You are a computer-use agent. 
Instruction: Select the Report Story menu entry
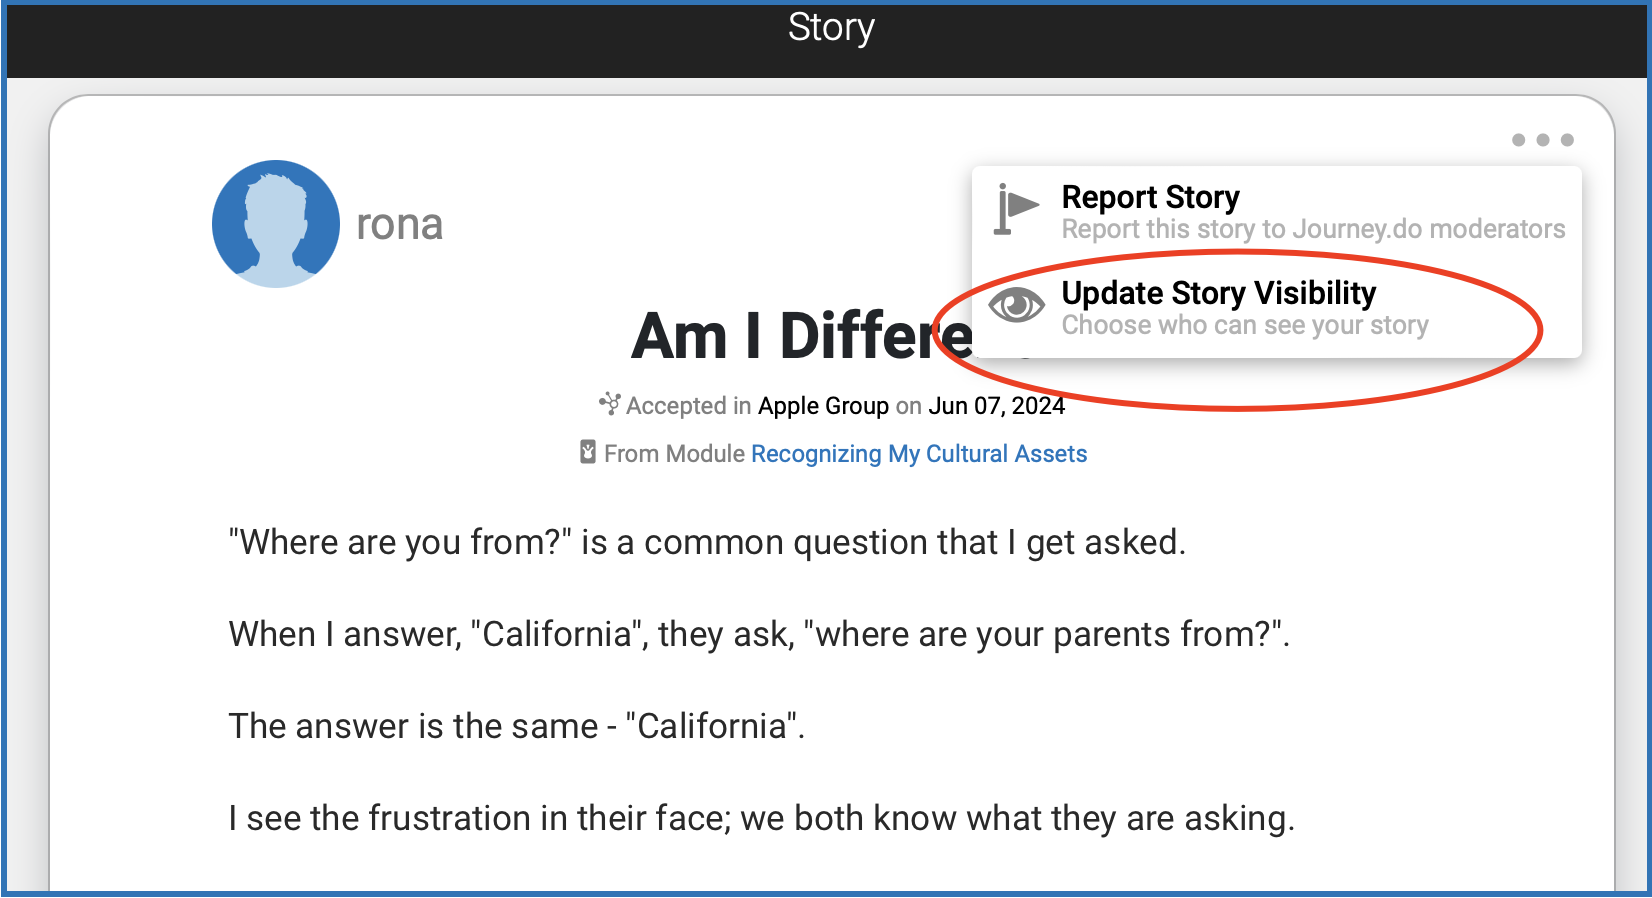pyautogui.click(x=1150, y=197)
